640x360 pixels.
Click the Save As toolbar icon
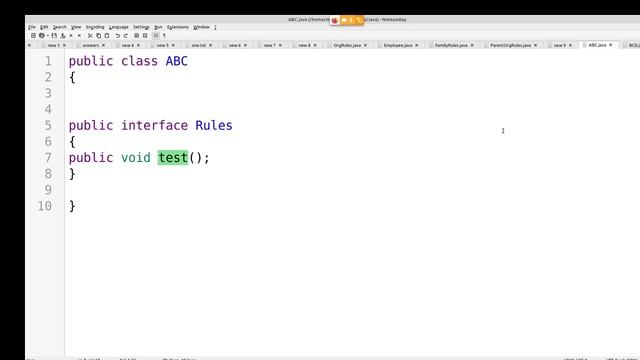tap(63, 36)
